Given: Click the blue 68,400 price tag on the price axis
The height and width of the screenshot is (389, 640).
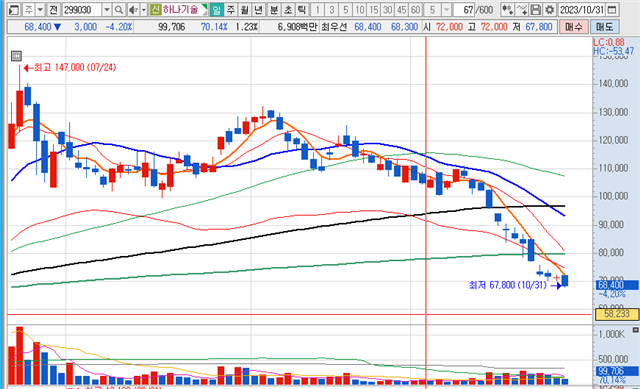Looking at the screenshot, I should tap(616, 285).
